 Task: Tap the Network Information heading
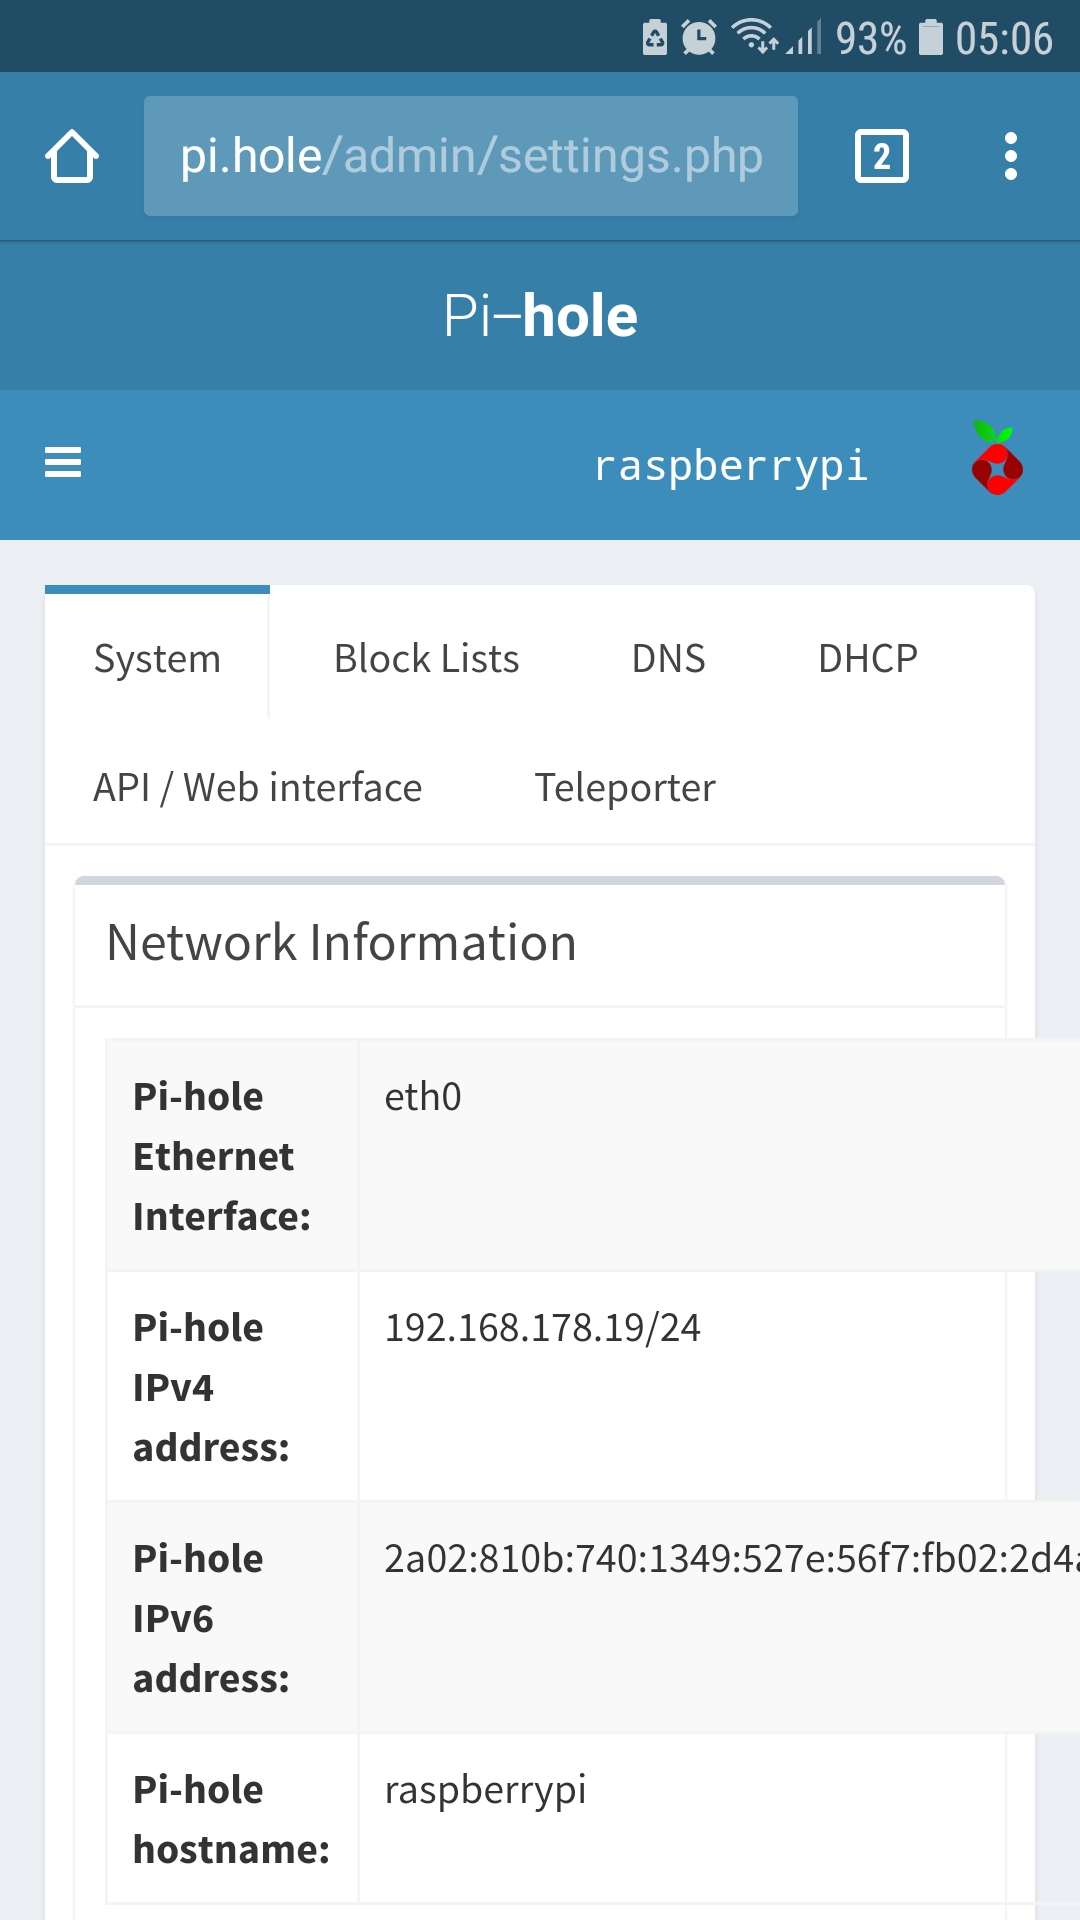(342, 943)
